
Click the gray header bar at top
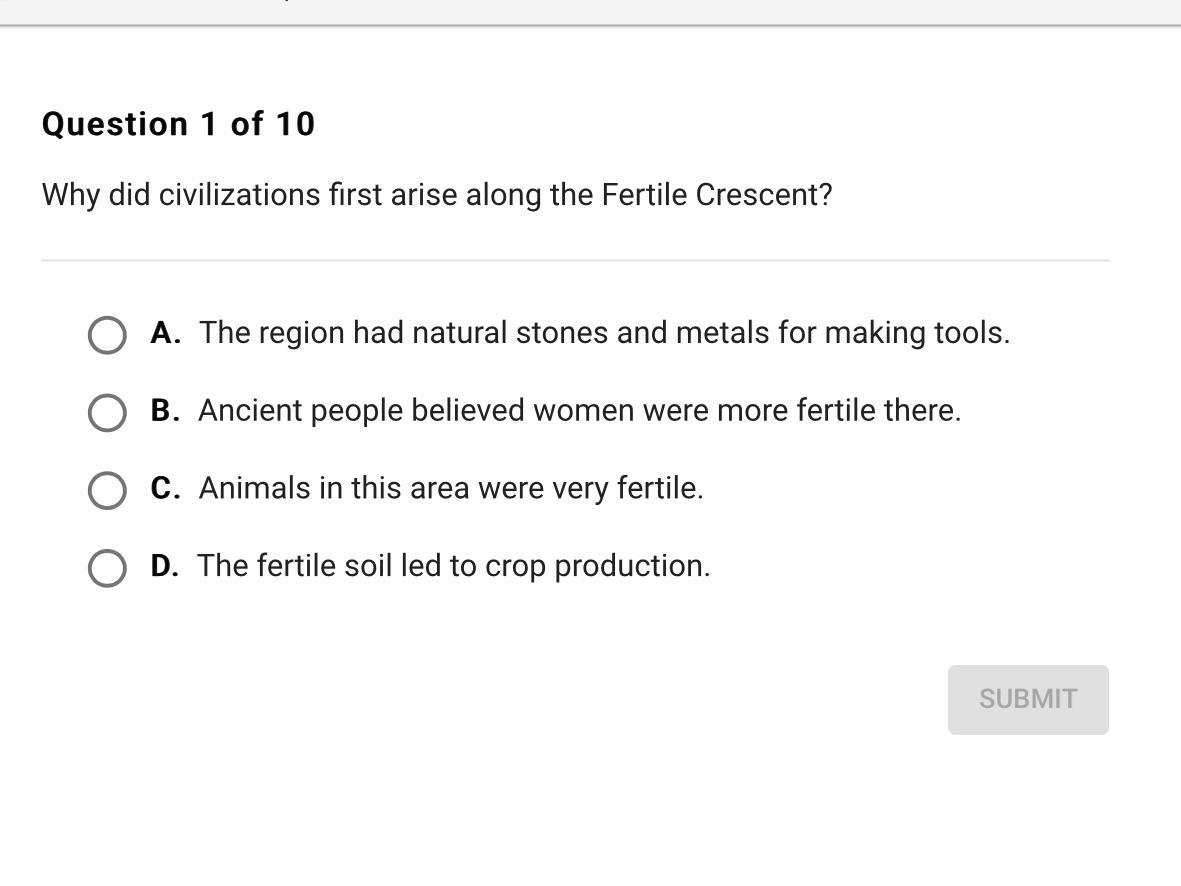(590, 11)
